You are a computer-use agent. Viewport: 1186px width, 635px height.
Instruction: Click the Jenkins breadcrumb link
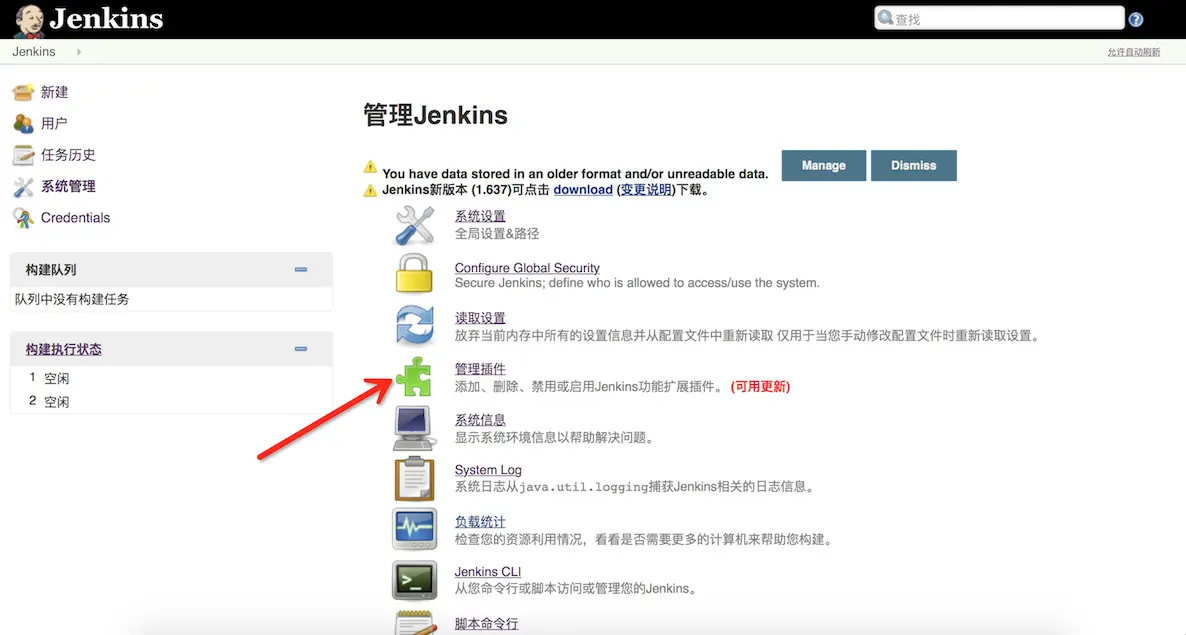34,51
